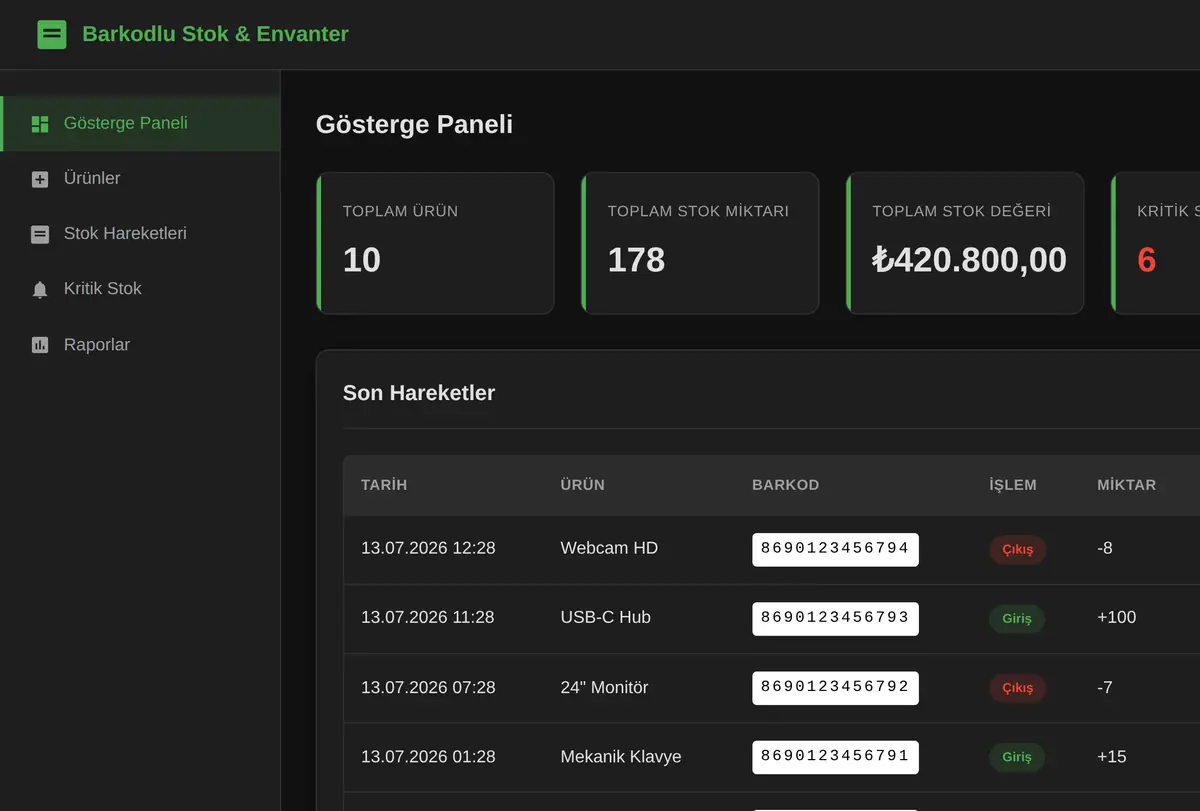Screen dimensions: 1200x811
Task: Click the Webcam HD product name
Action: tap(609, 548)
